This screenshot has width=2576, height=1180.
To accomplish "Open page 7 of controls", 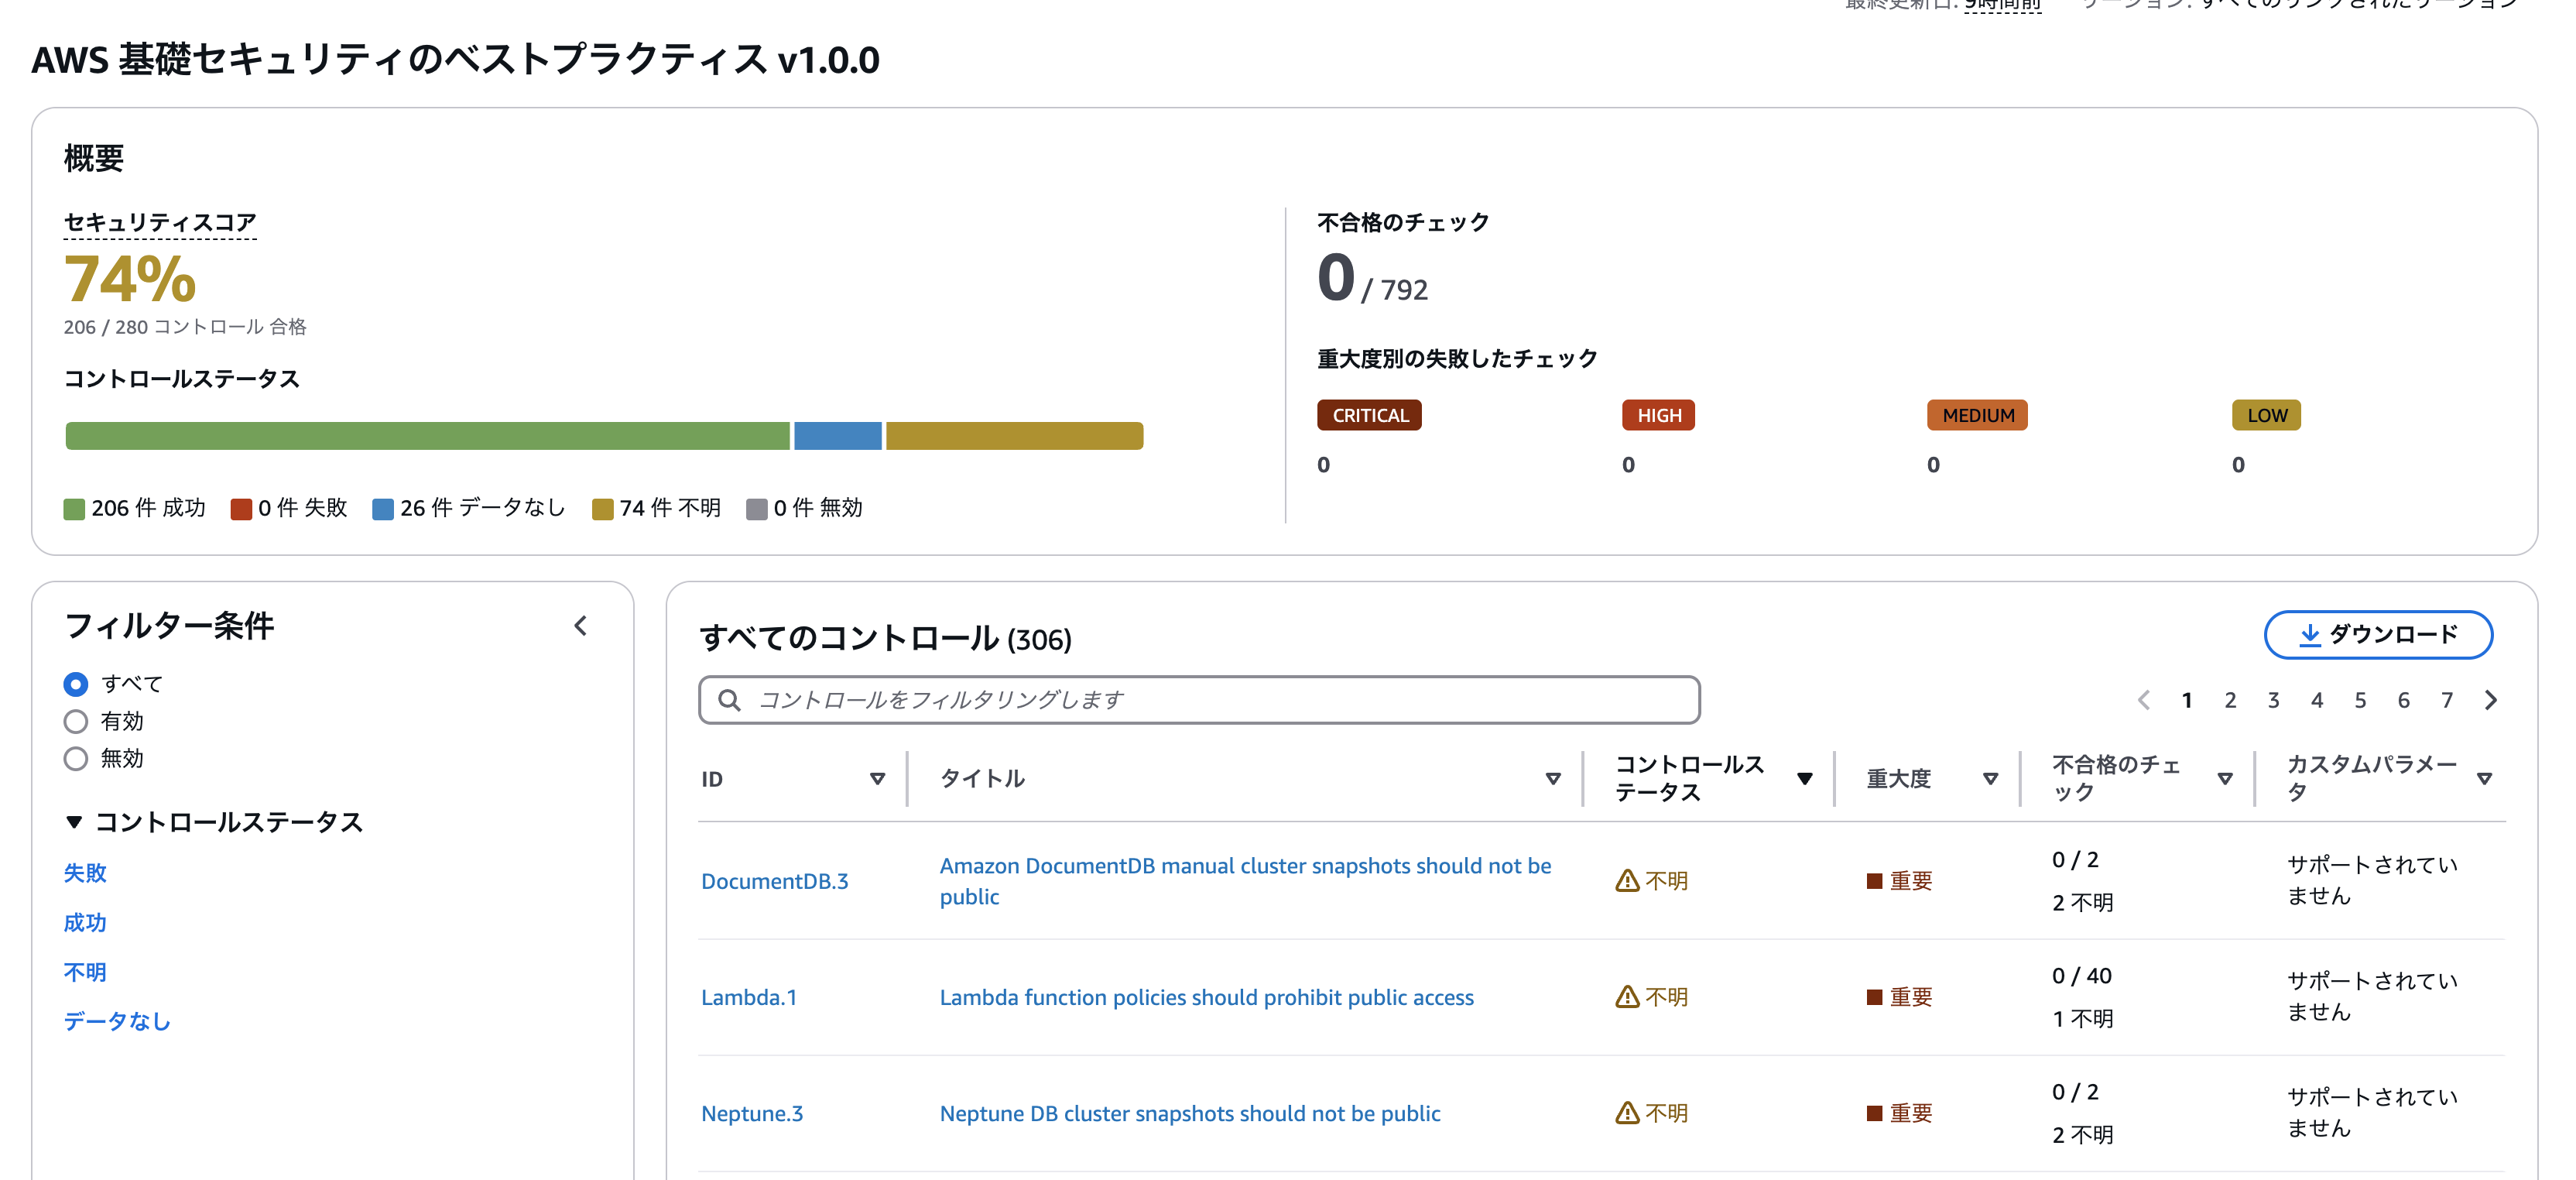I will click(x=2447, y=700).
